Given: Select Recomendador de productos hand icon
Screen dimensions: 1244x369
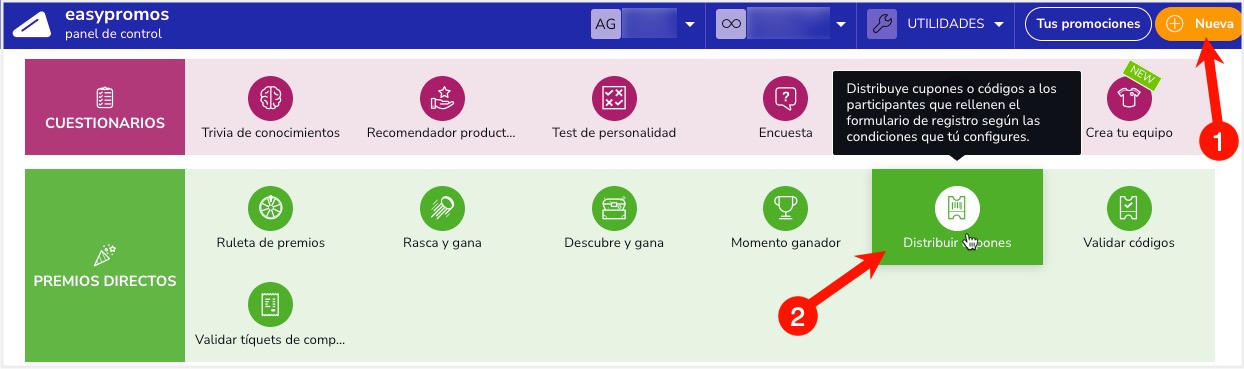Looking at the screenshot, I should pyautogui.click(x=443, y=98).
